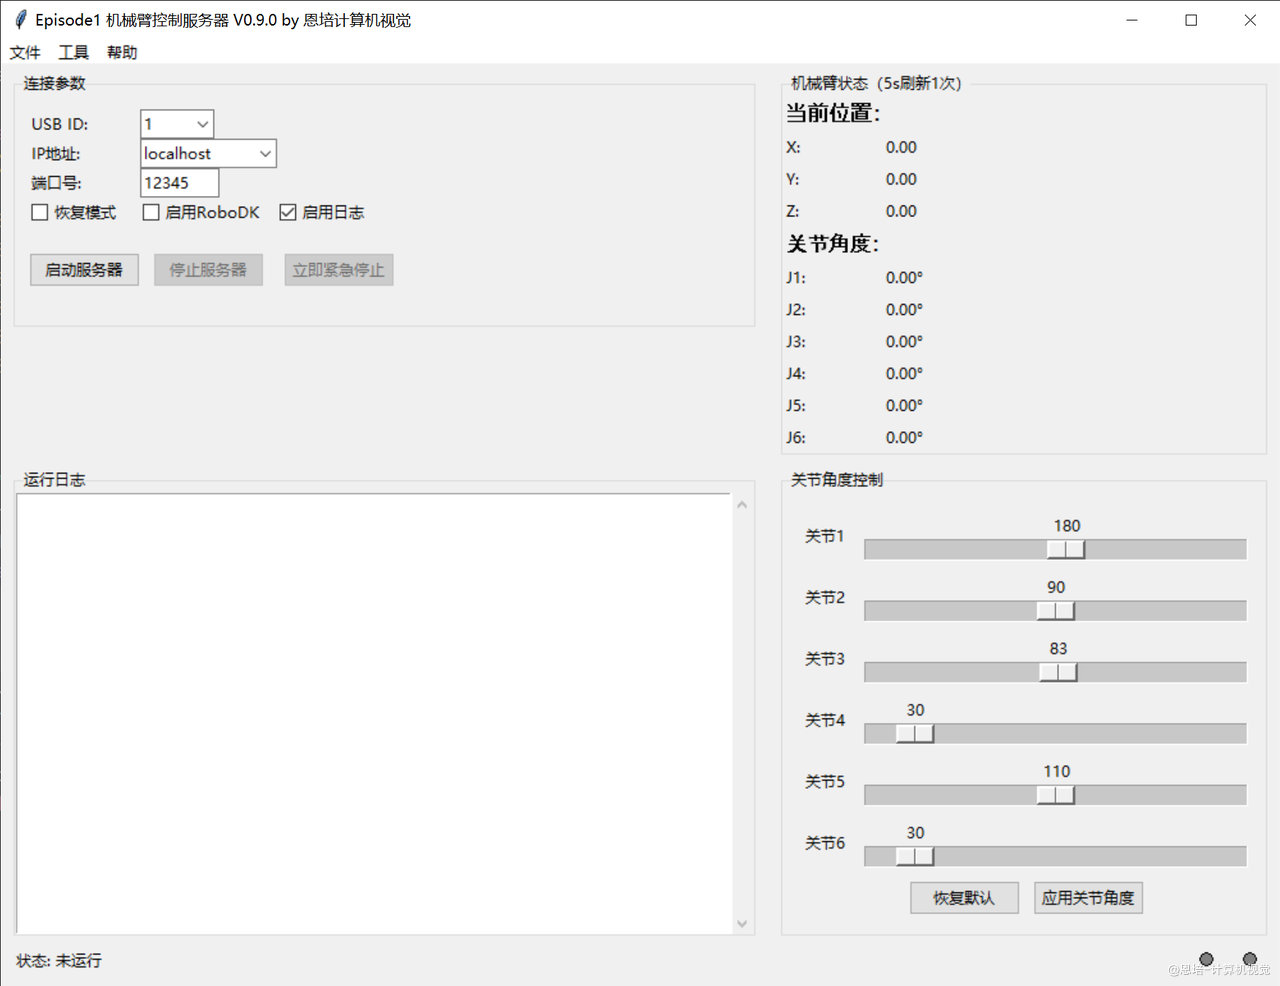Image resolution: width=1280 pixels, height=986 pixels.
Task: Open the 工具 menu
Action: coord(74,52)
